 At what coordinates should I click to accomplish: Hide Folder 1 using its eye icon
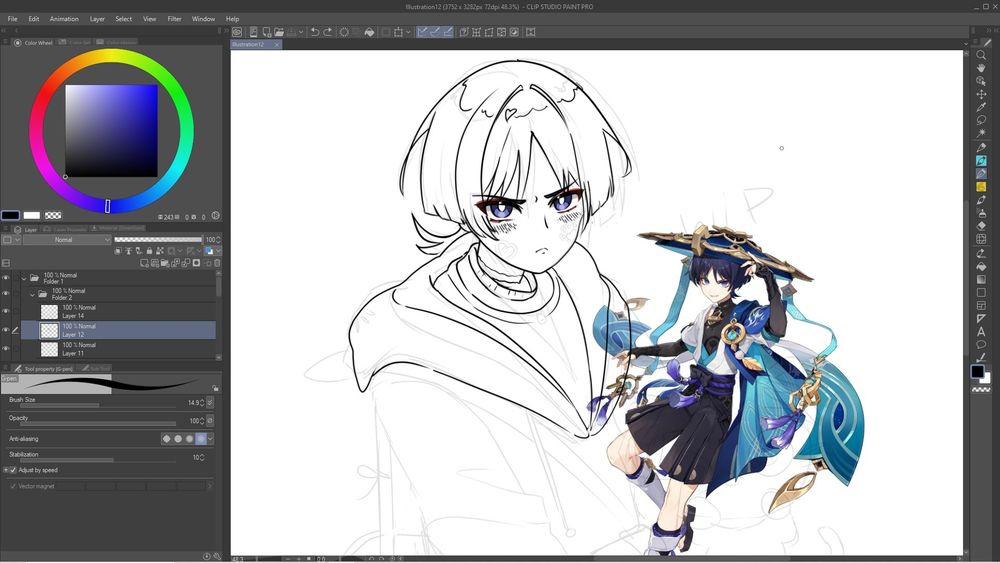tap(6, 278)
